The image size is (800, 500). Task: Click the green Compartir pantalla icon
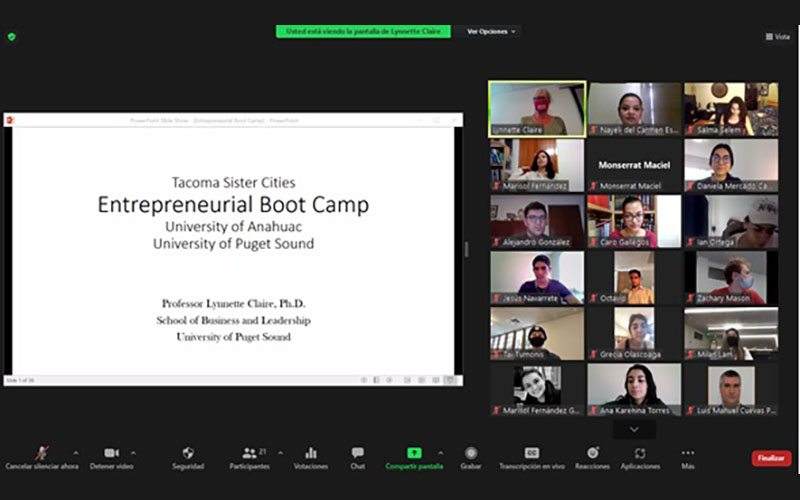coord(414,453)
